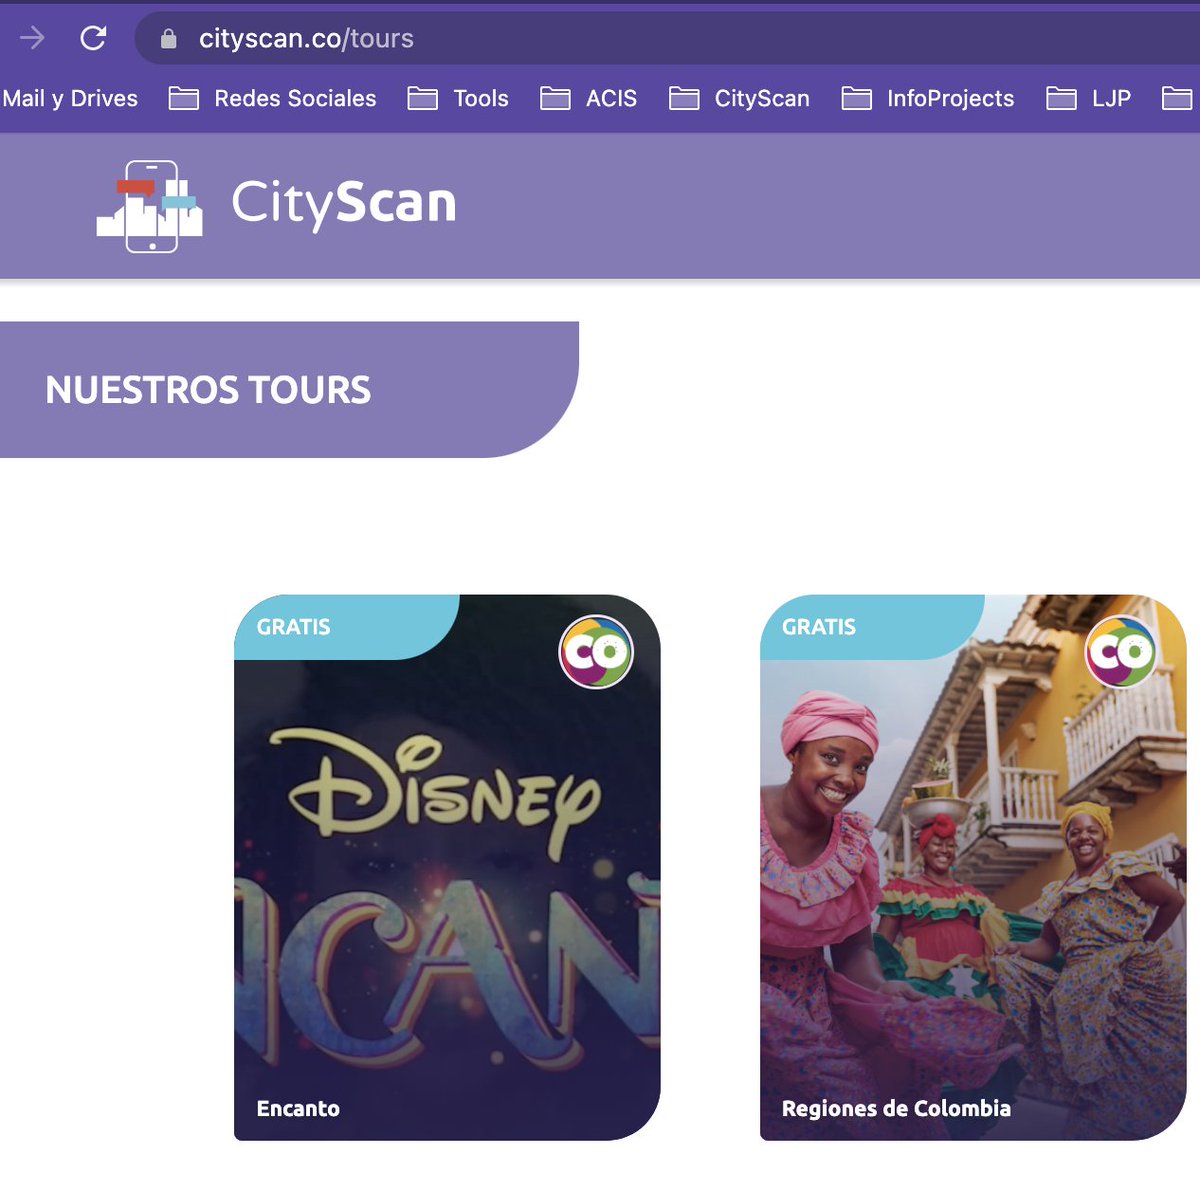The height and width of the screenshot is (1191, 1200).
Task: Open the Encanto tour card
Action: pos(447,867)
